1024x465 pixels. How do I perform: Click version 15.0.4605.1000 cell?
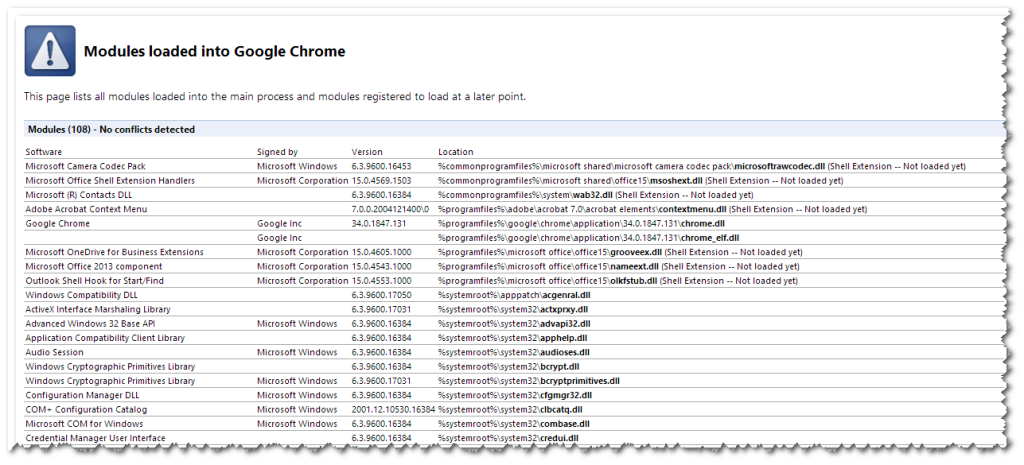pyautogui.click(x=381, y=252)
